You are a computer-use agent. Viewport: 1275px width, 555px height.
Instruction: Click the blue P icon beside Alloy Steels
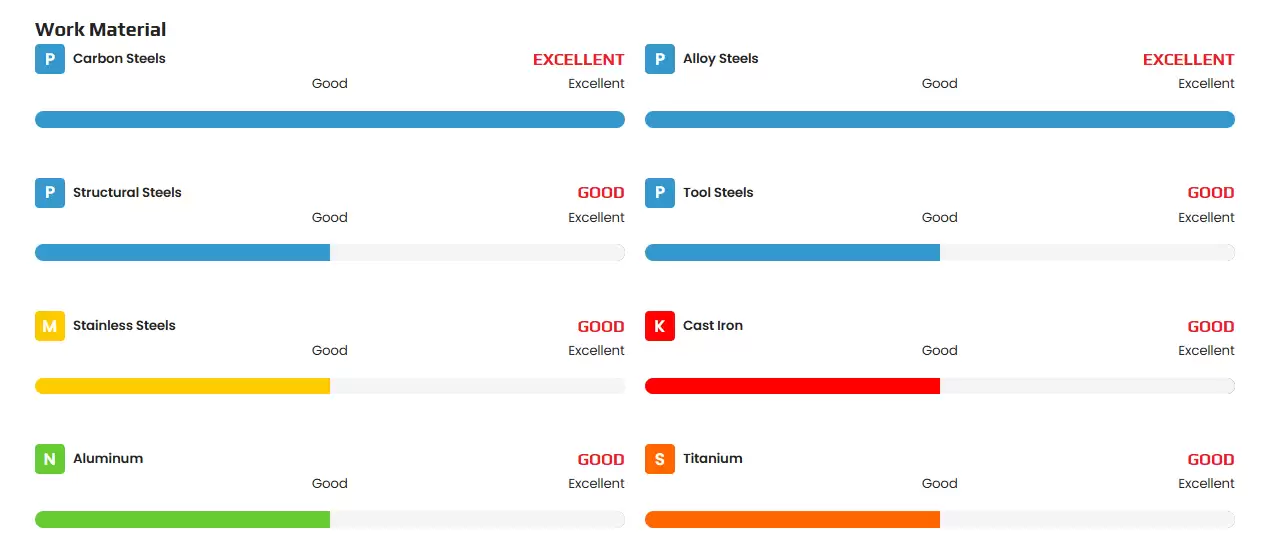pos(660,59)
